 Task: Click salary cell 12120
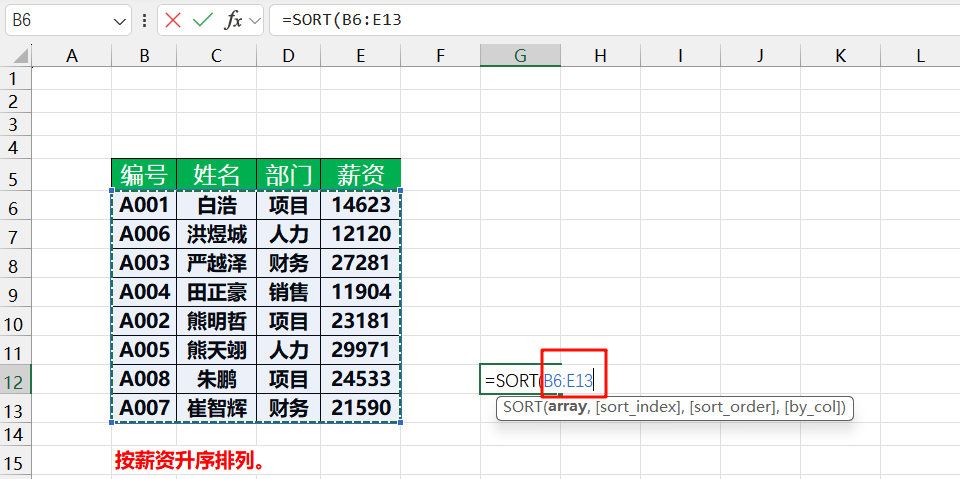coord(361,233)
